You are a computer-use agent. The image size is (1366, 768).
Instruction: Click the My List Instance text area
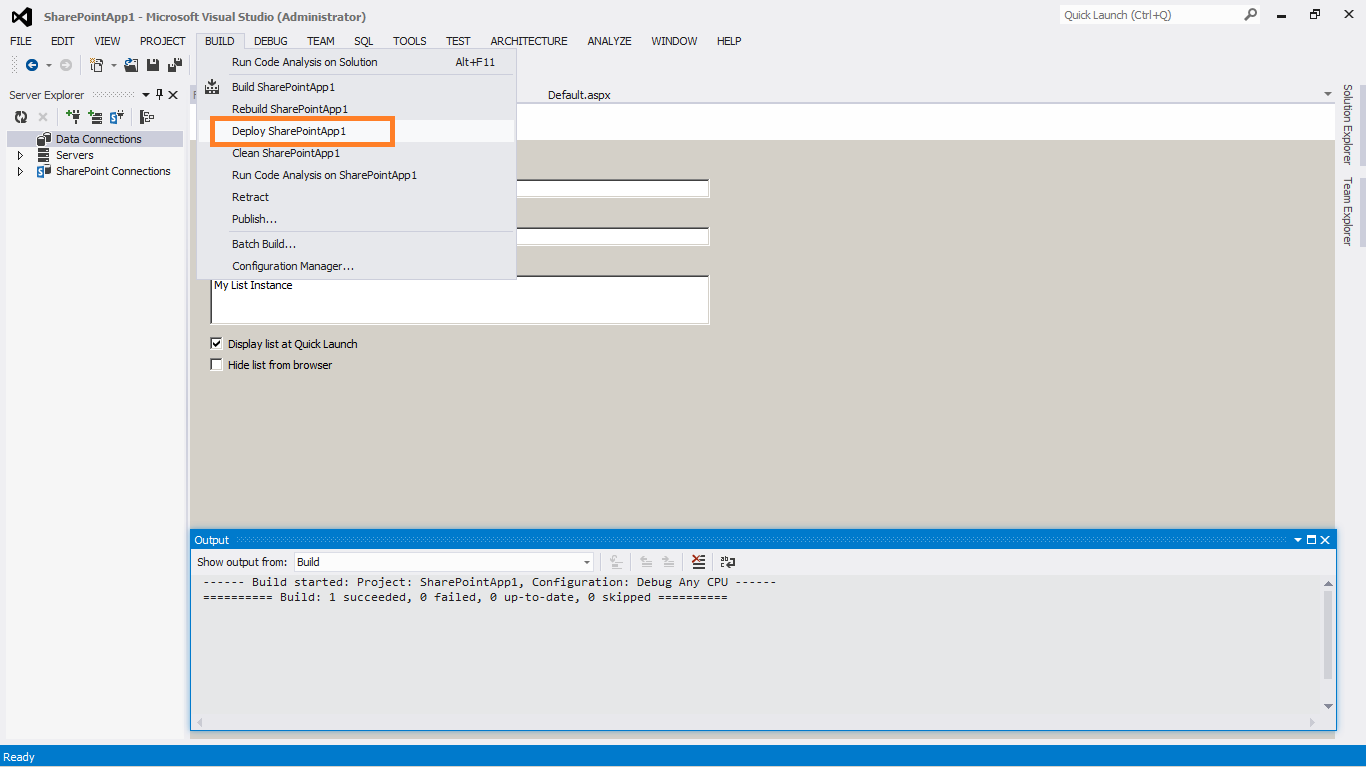[460, 299]
